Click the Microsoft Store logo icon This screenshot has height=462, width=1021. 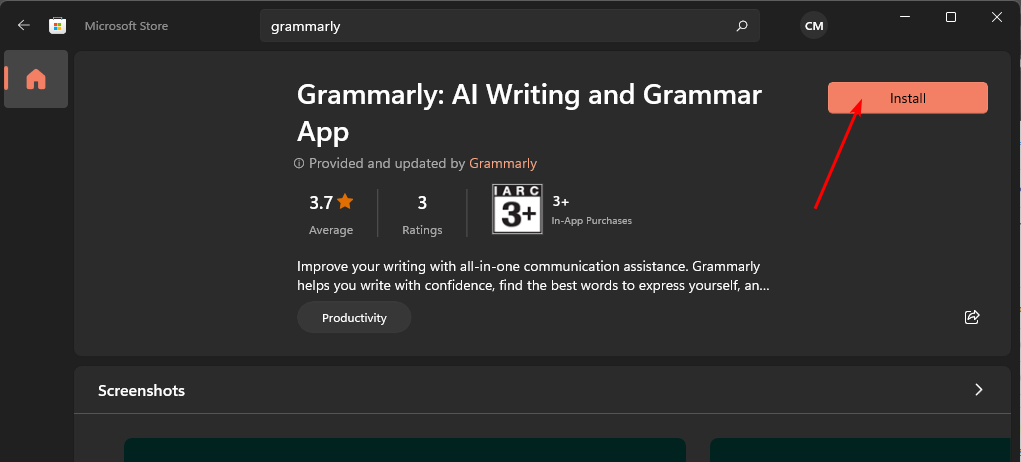click(x=57, y=25)
